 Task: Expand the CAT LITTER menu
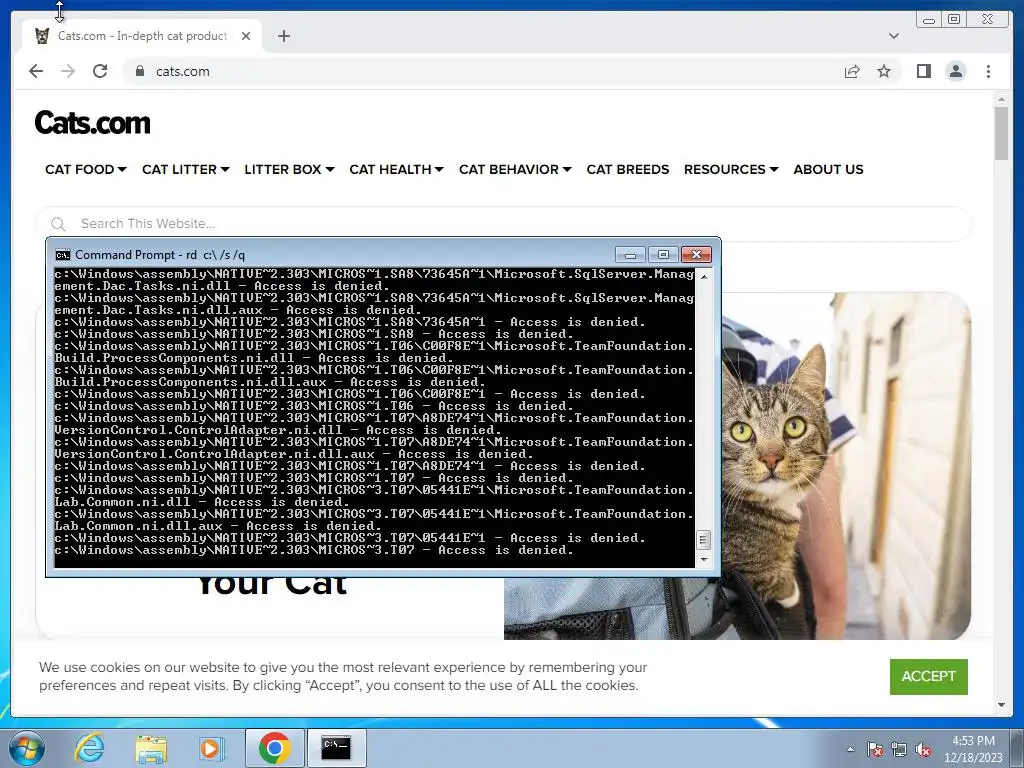(x=185, y=169)
